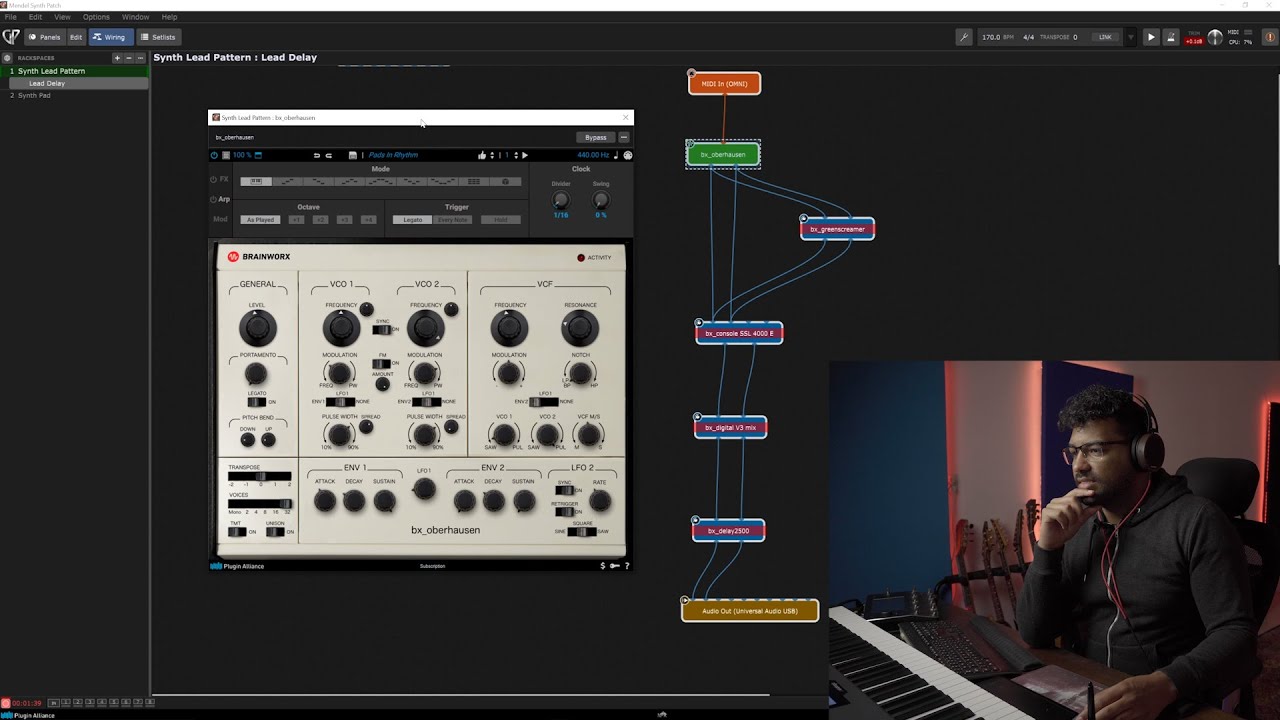
Task: Open the Window menu
Action: pyautogui.click(x=135, y=17)
